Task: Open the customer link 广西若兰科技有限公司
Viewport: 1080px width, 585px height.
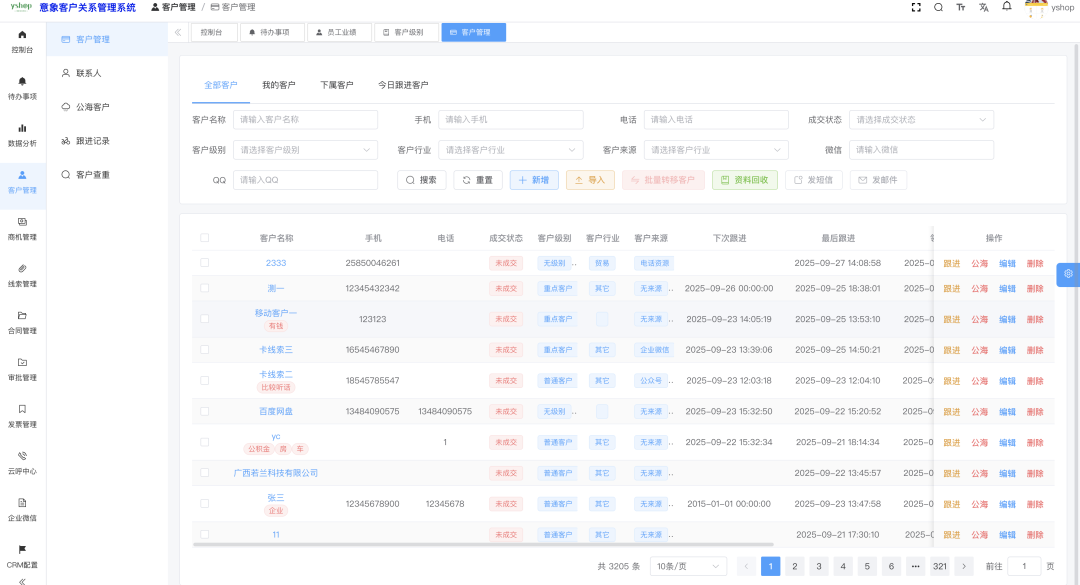Action: (275, 472)
